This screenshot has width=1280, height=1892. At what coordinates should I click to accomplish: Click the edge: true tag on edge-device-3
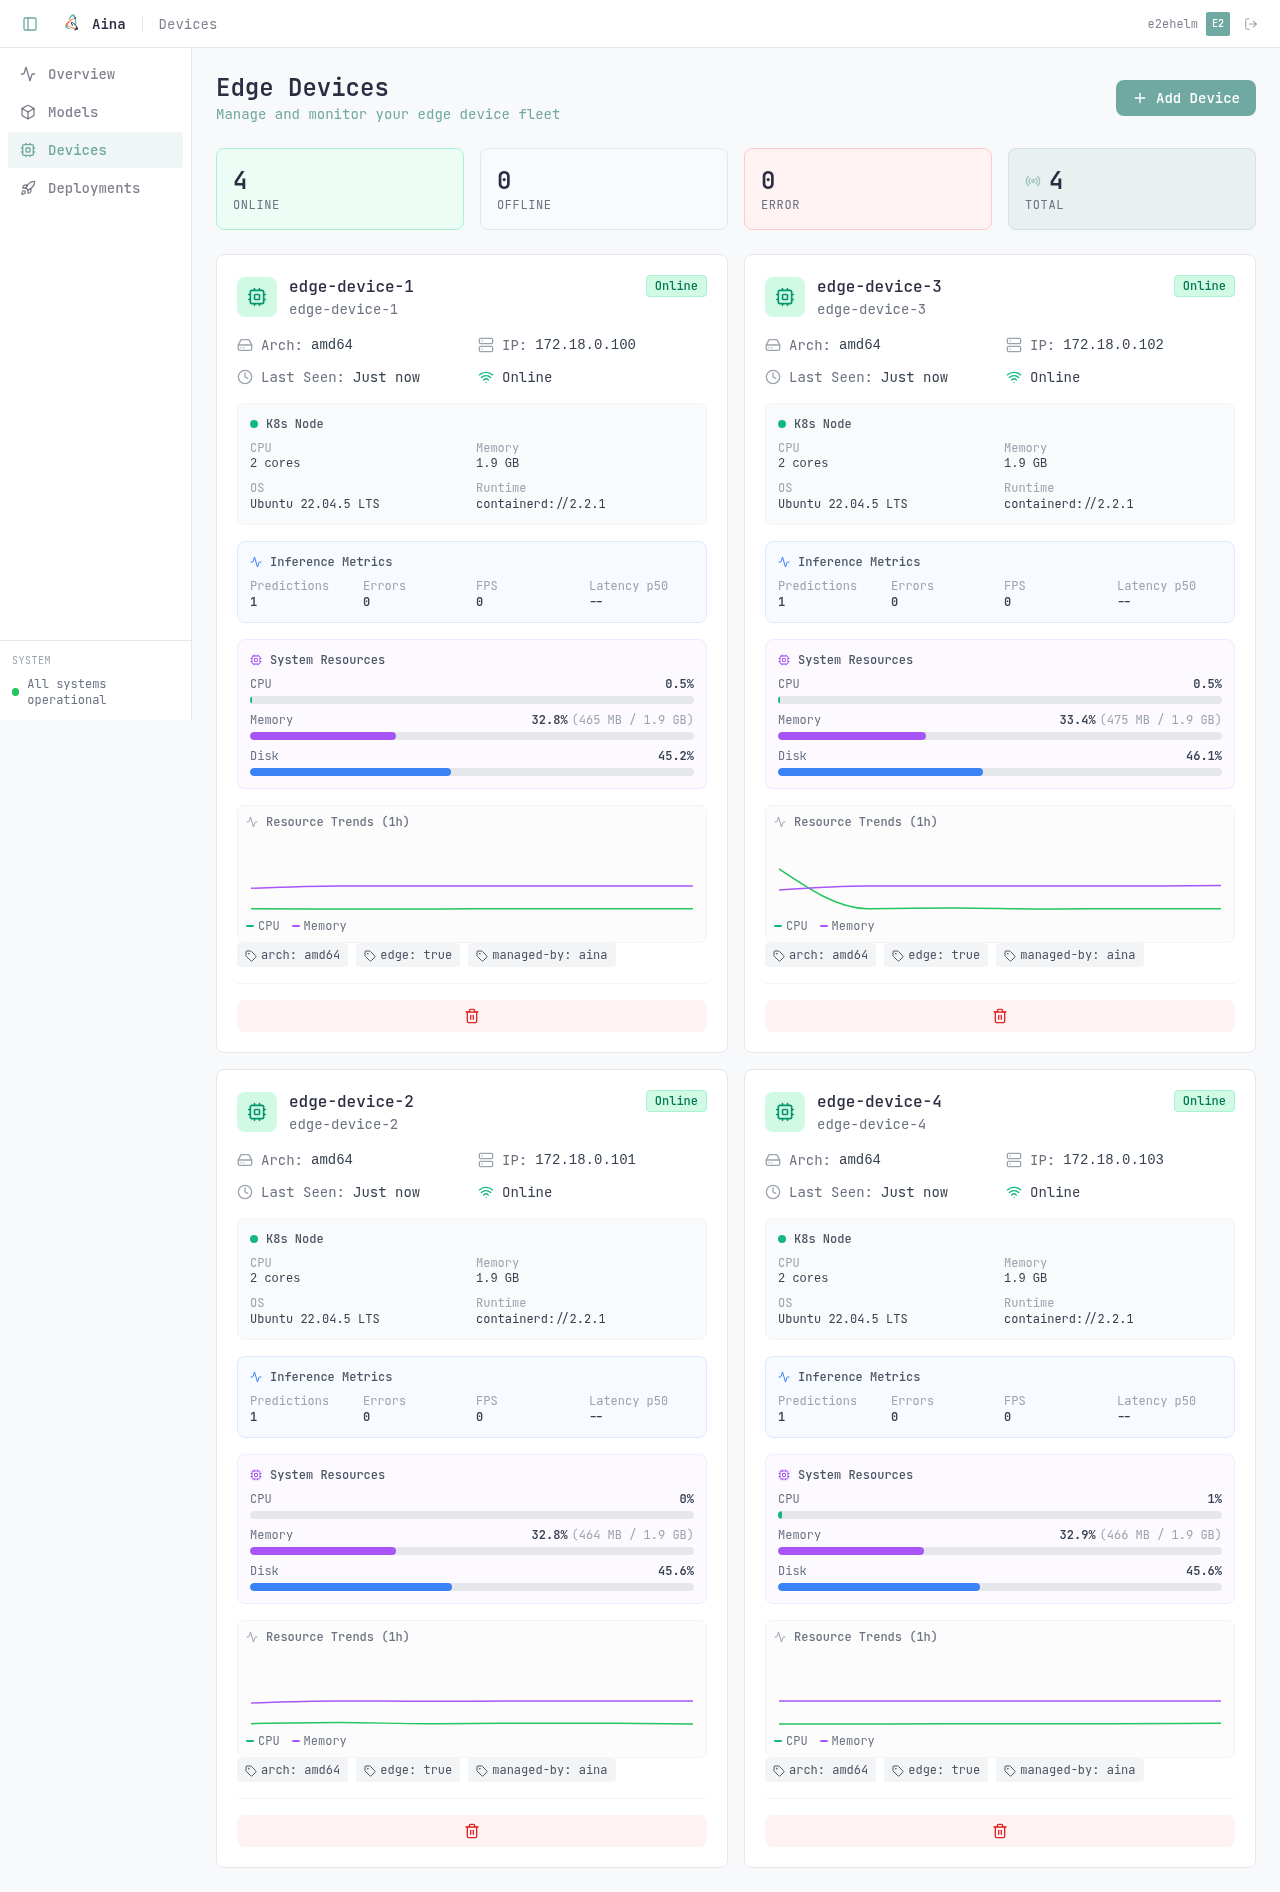coord(936,955)
